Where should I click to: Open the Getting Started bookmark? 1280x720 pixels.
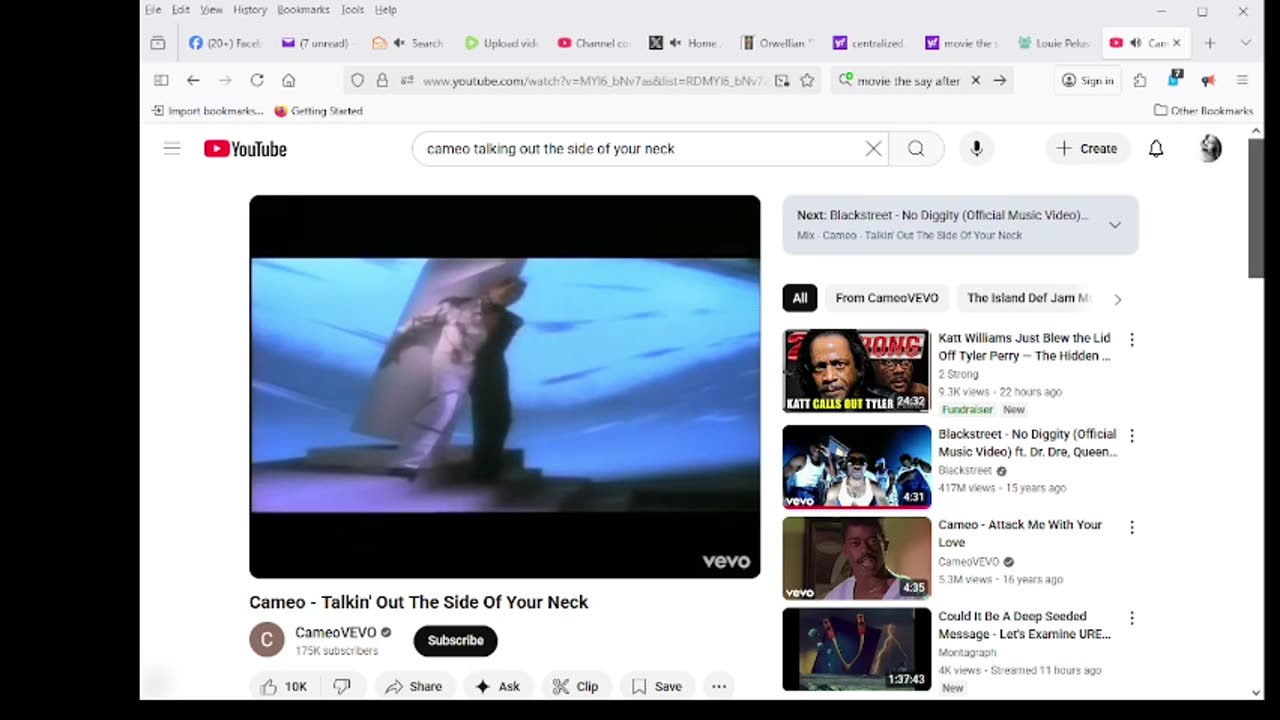click(318, 110)
